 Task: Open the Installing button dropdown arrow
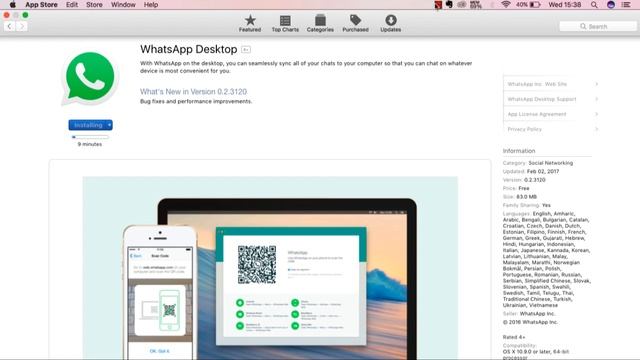pos(109,125)
